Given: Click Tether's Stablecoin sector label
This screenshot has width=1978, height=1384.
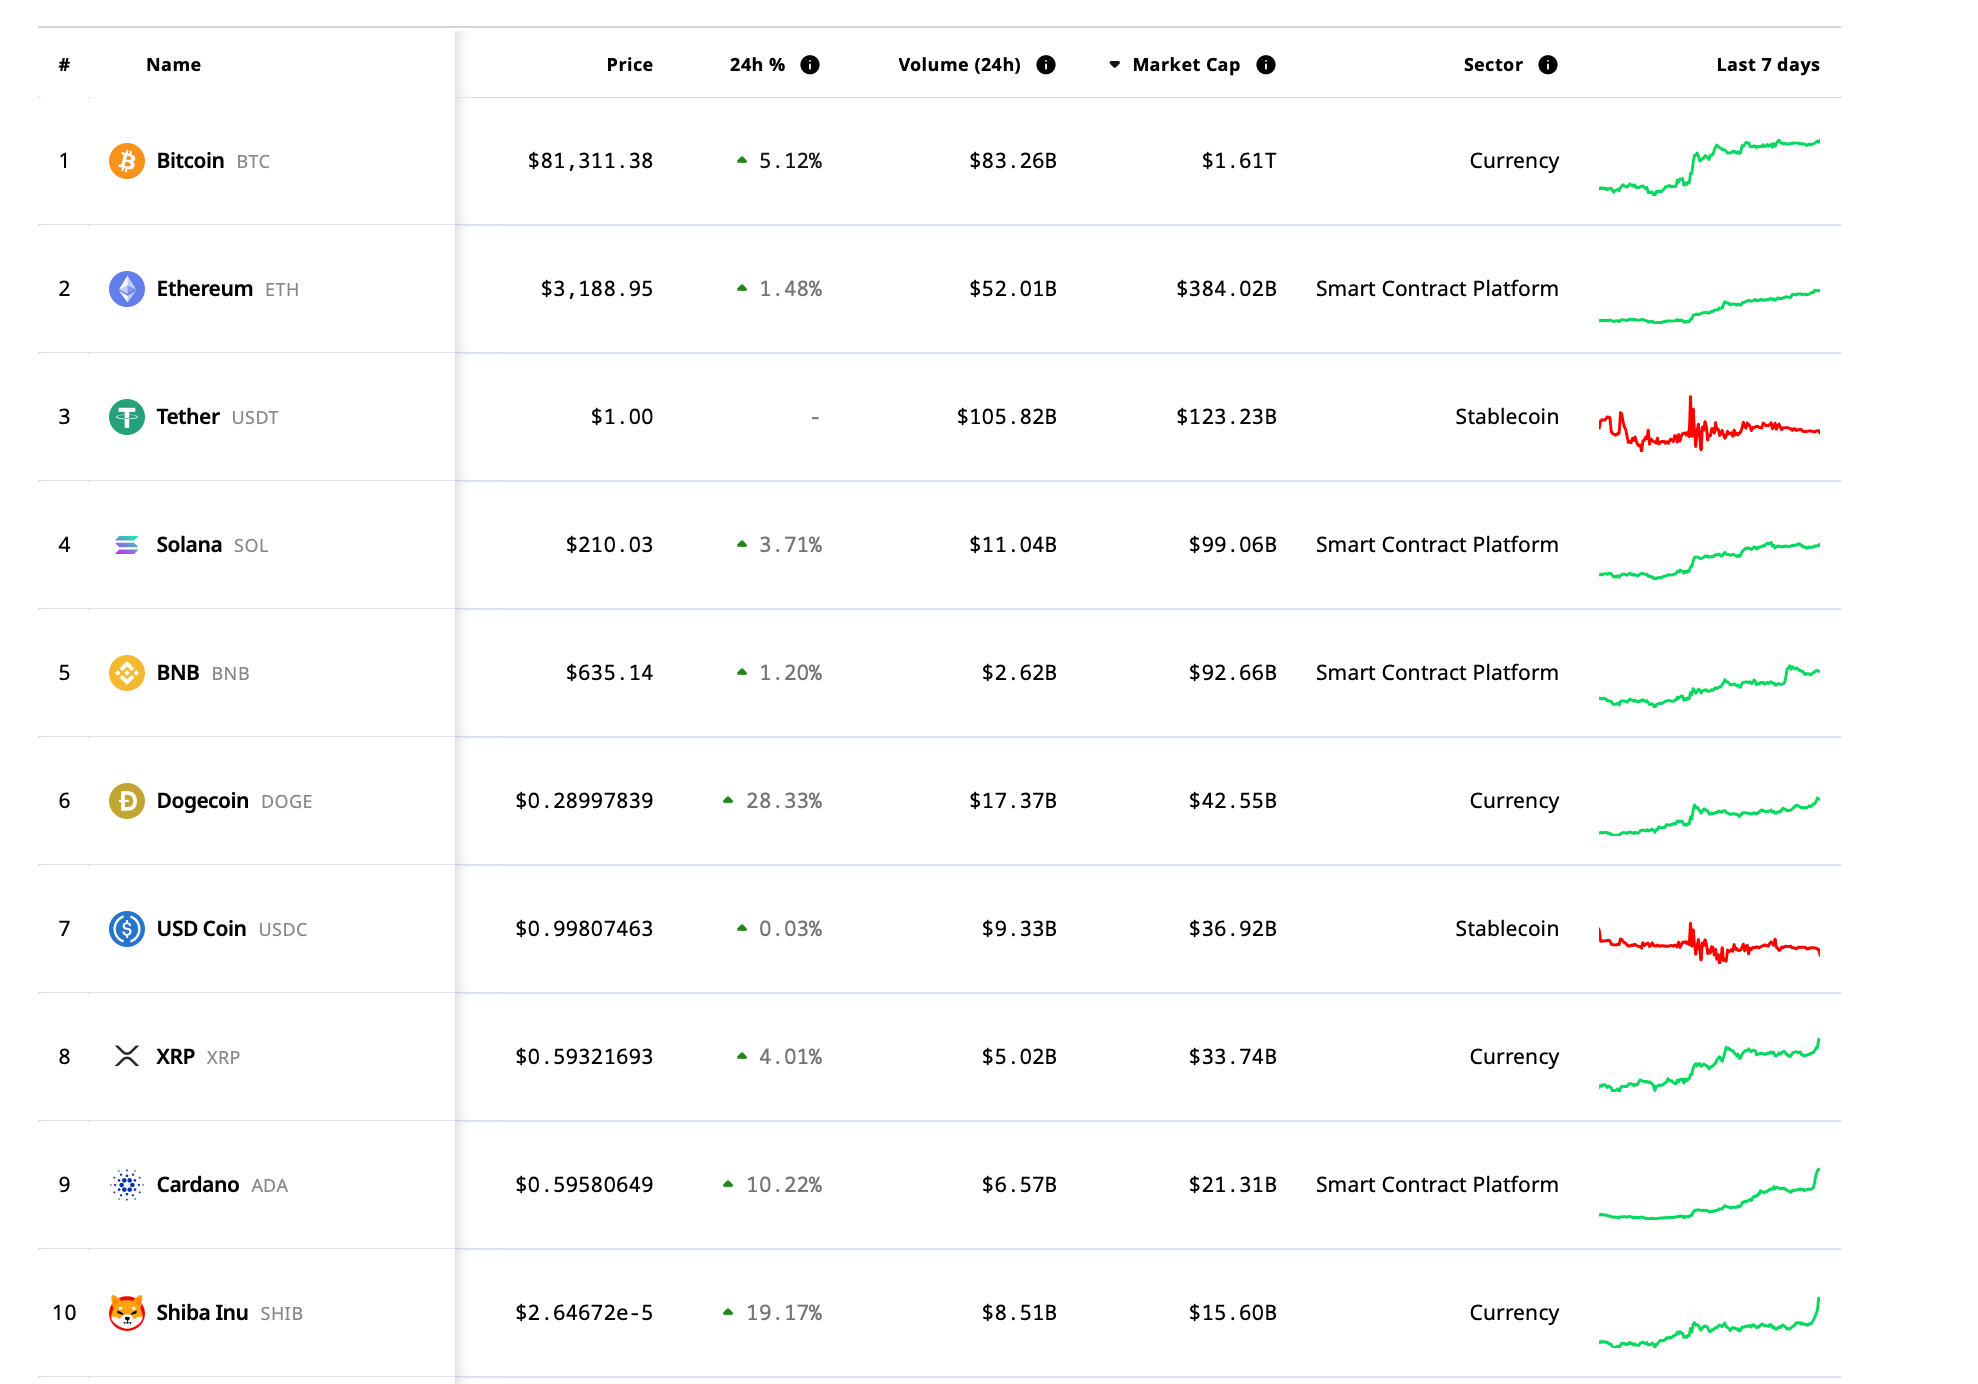Looking at the screenshot, I should pos(1507,417).
